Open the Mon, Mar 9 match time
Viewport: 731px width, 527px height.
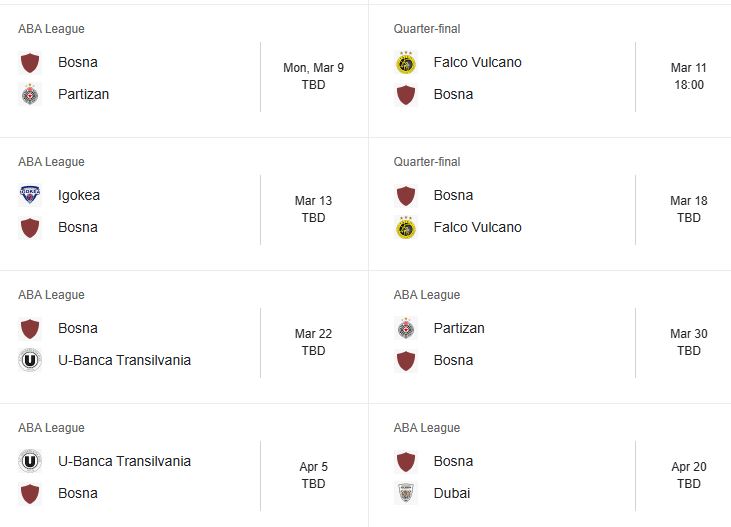pyautogui.click(x=313, y=76)
